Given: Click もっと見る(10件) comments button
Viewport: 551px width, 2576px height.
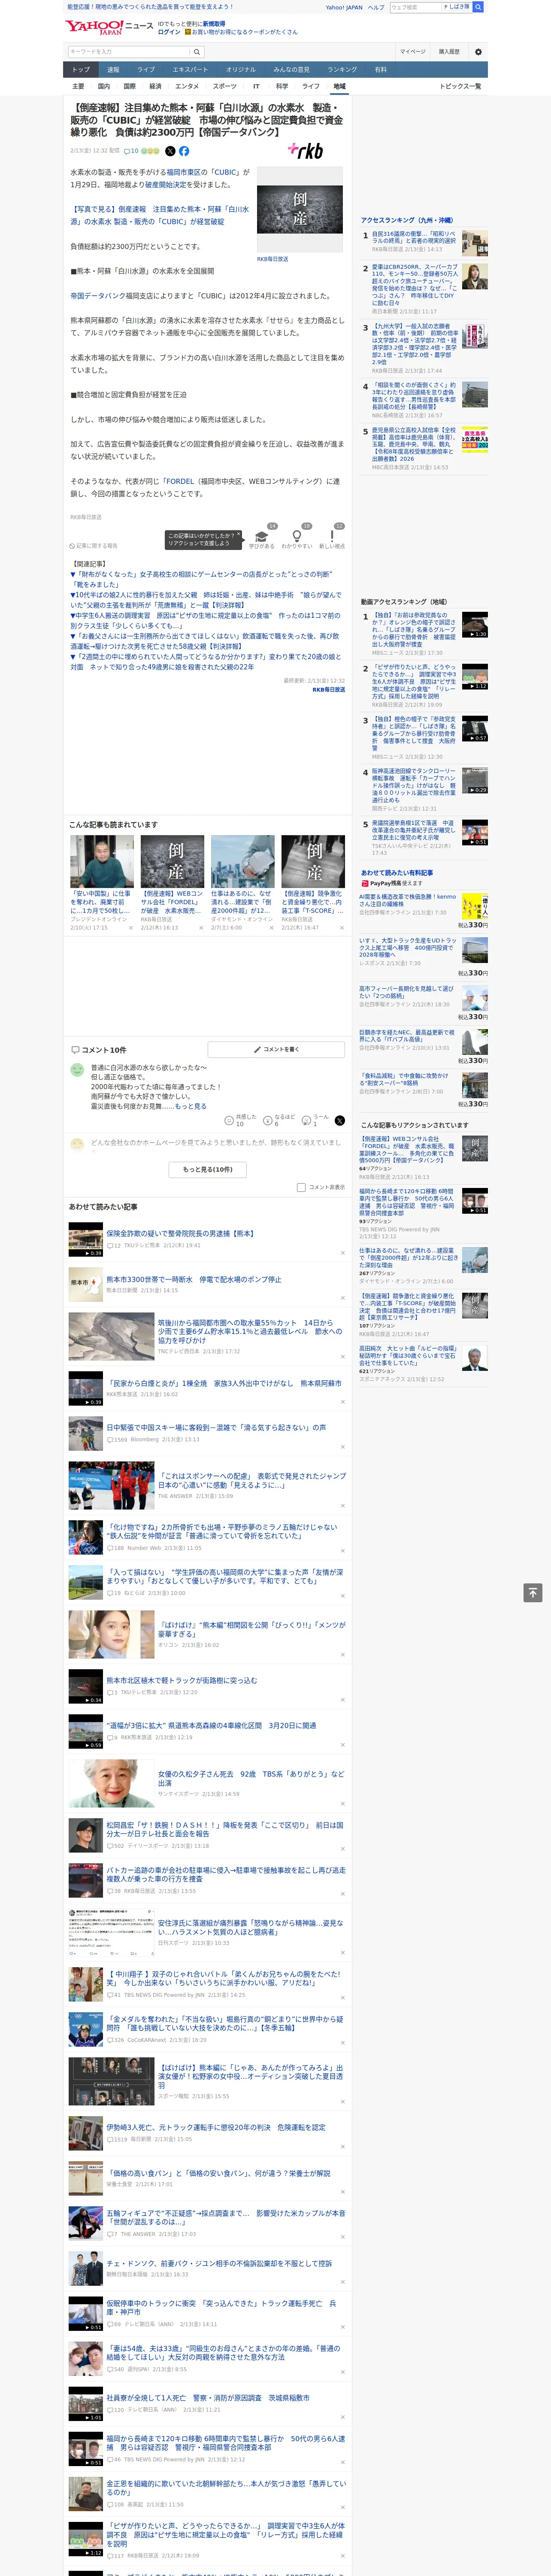Looking at the screenshot, I should point(208,1169).
